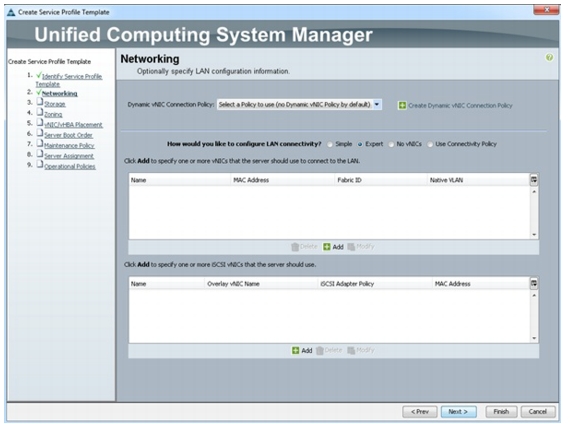This screenshot has width=573, height=424.
Task: Click the Native VLAN column header
Action: pos(478,180)
